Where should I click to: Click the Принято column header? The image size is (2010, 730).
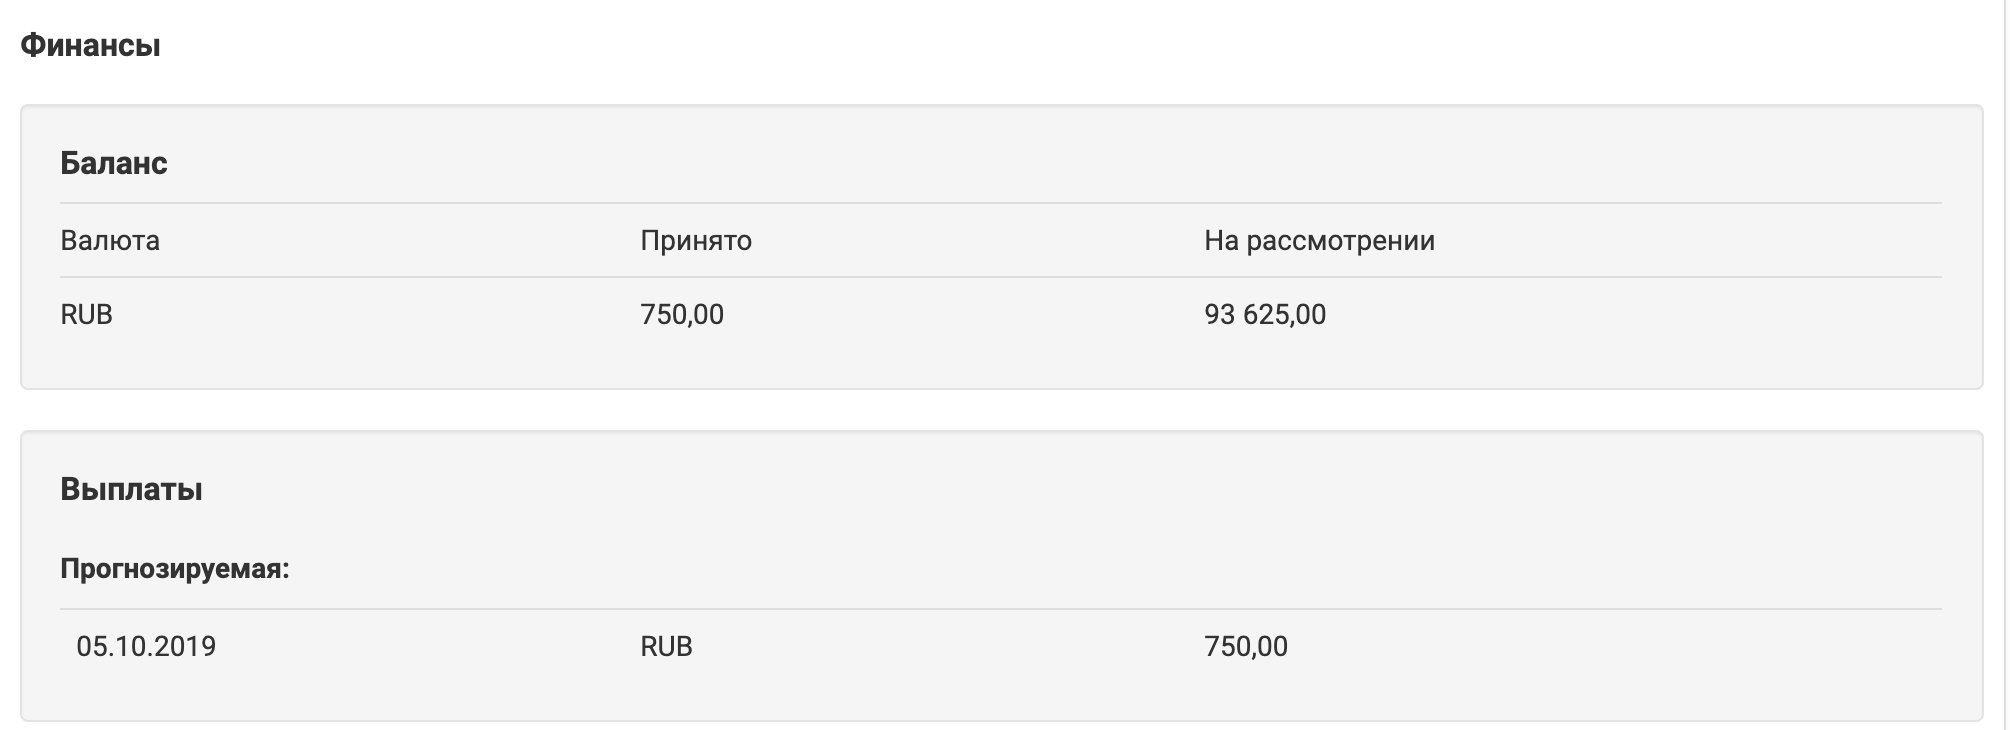696,240
